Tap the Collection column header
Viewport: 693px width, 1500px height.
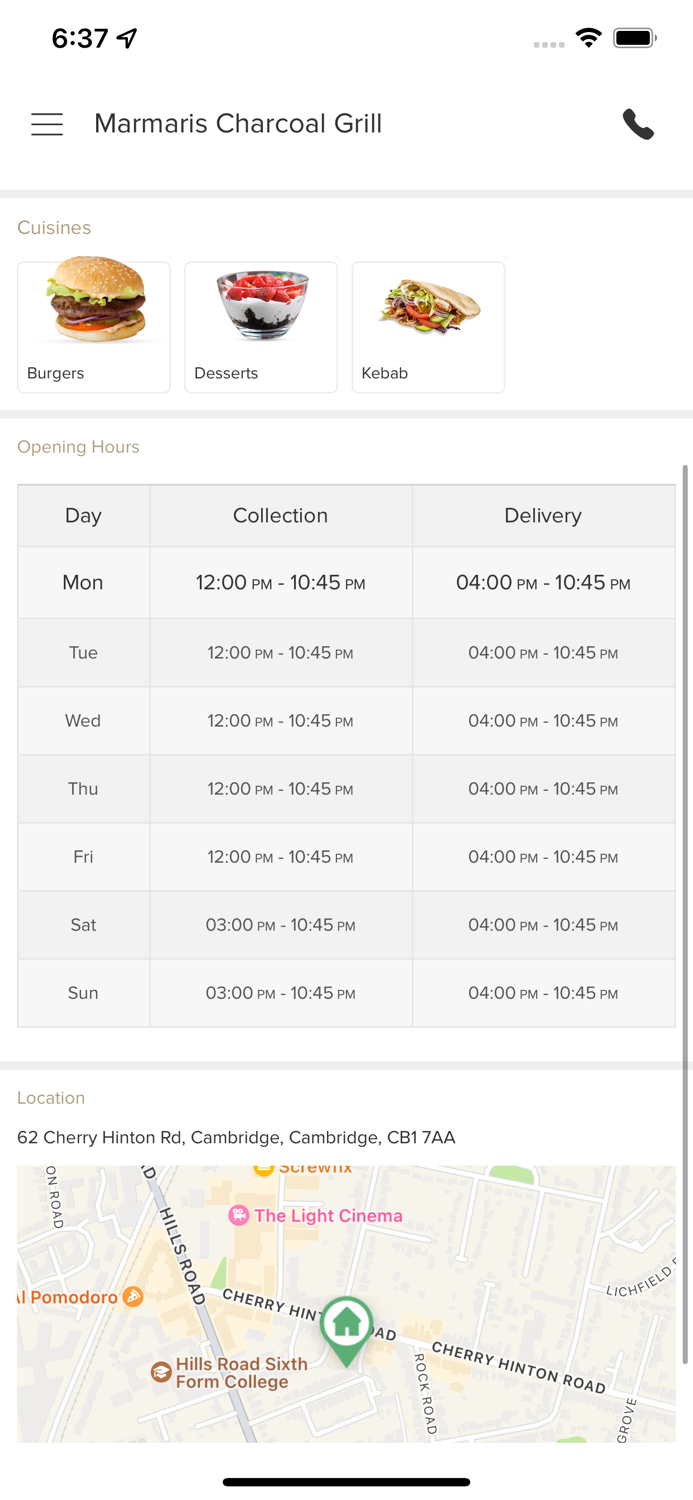pos(280,516)
